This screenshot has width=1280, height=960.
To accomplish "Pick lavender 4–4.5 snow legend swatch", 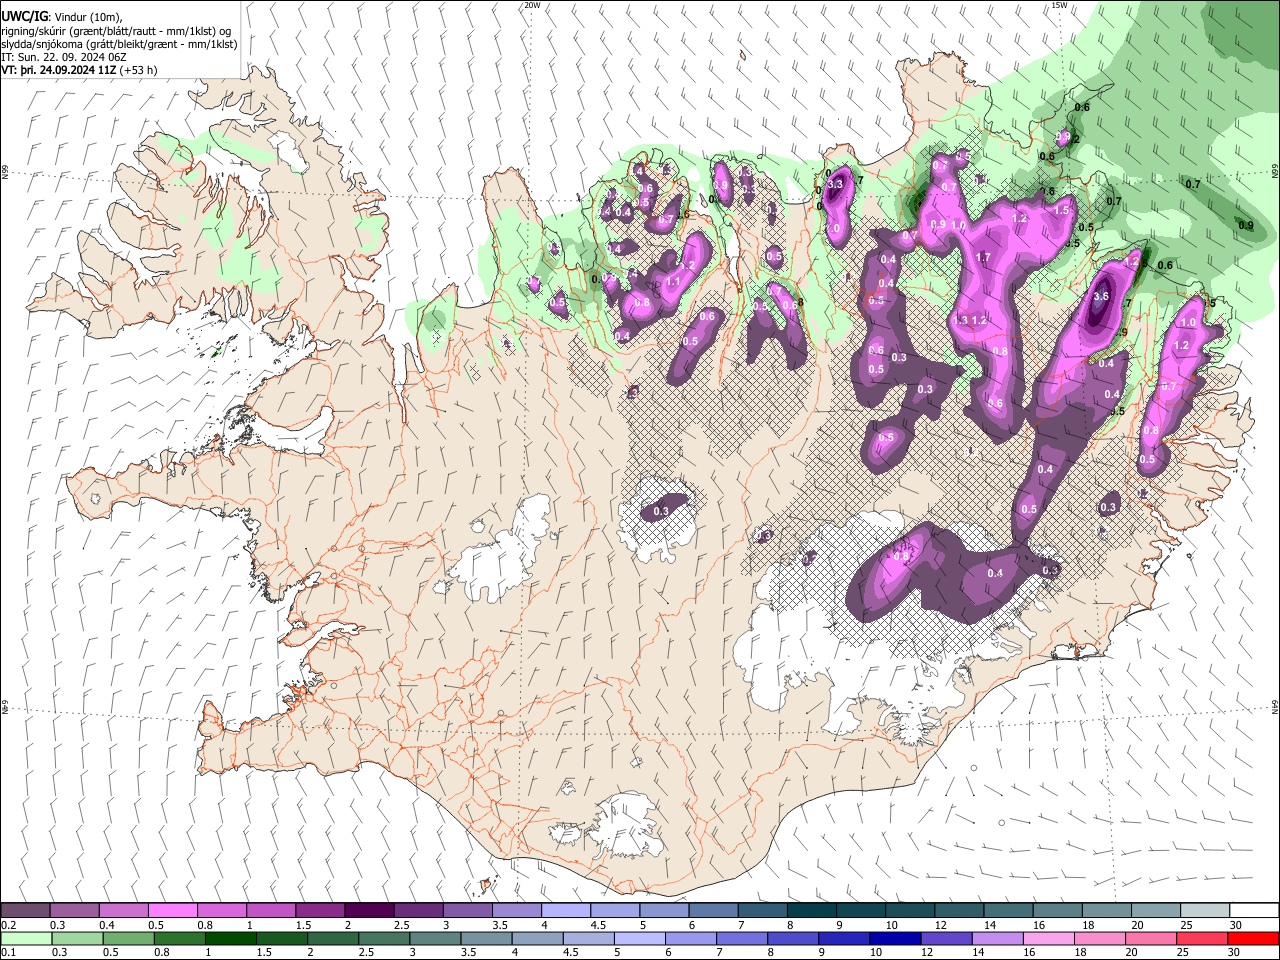I will click(565, 911).
